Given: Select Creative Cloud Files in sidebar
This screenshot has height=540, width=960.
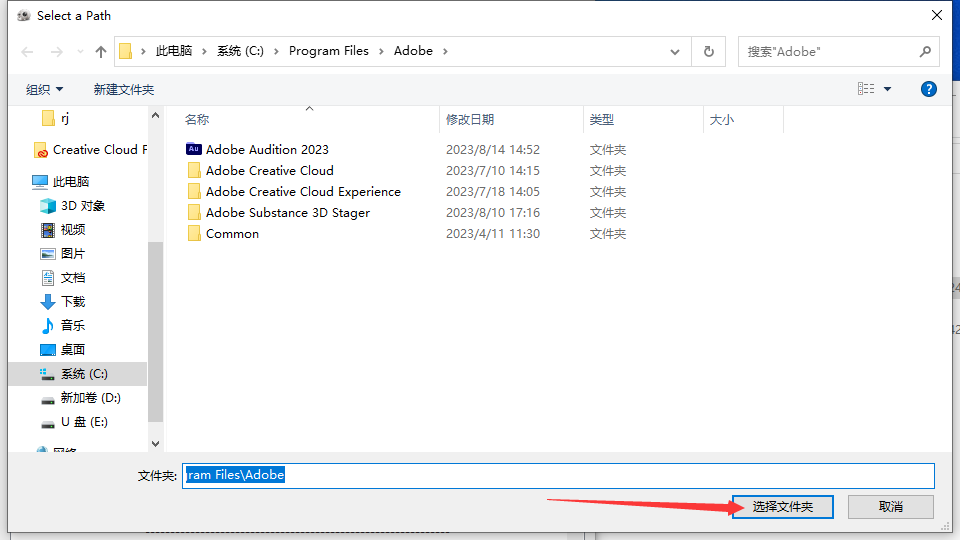Looking at the screenshot, I should tap(90, 150).
